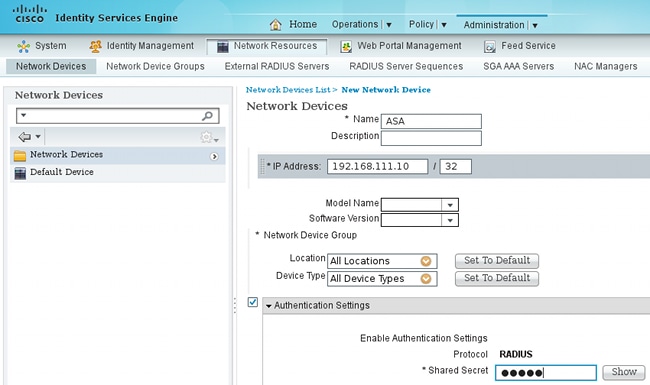Viewport: 650px width, 385px height.
Task: Click Set To Default for Device Type
Action: 497,278
